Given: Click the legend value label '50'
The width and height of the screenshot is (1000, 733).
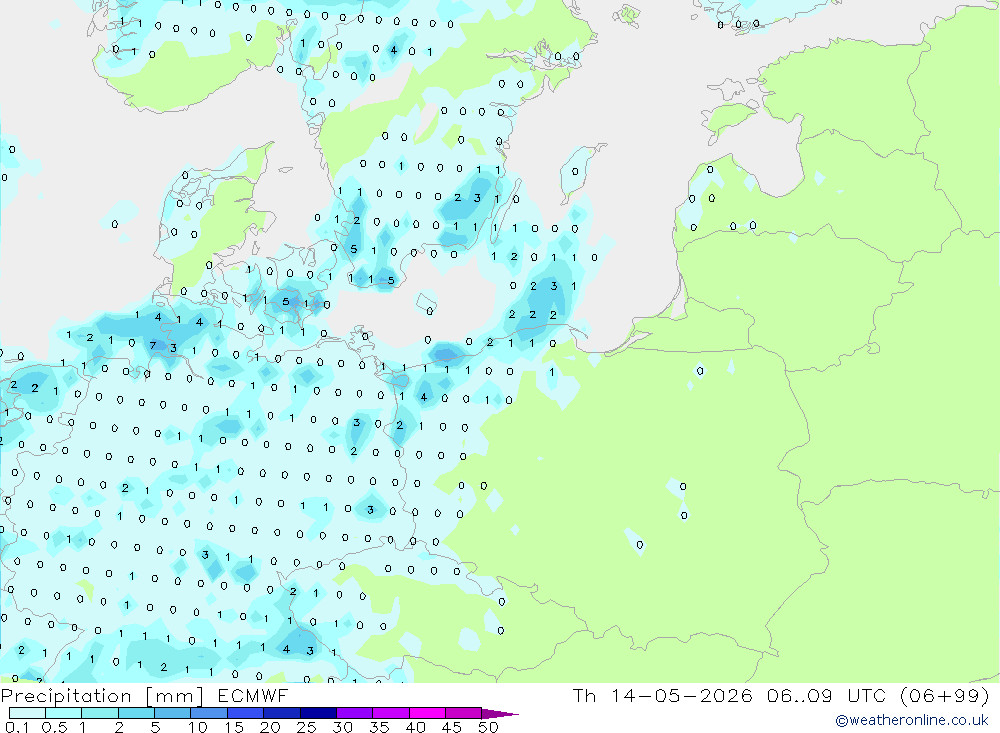Looking at the screenshot, I should [x=488, y=727].
